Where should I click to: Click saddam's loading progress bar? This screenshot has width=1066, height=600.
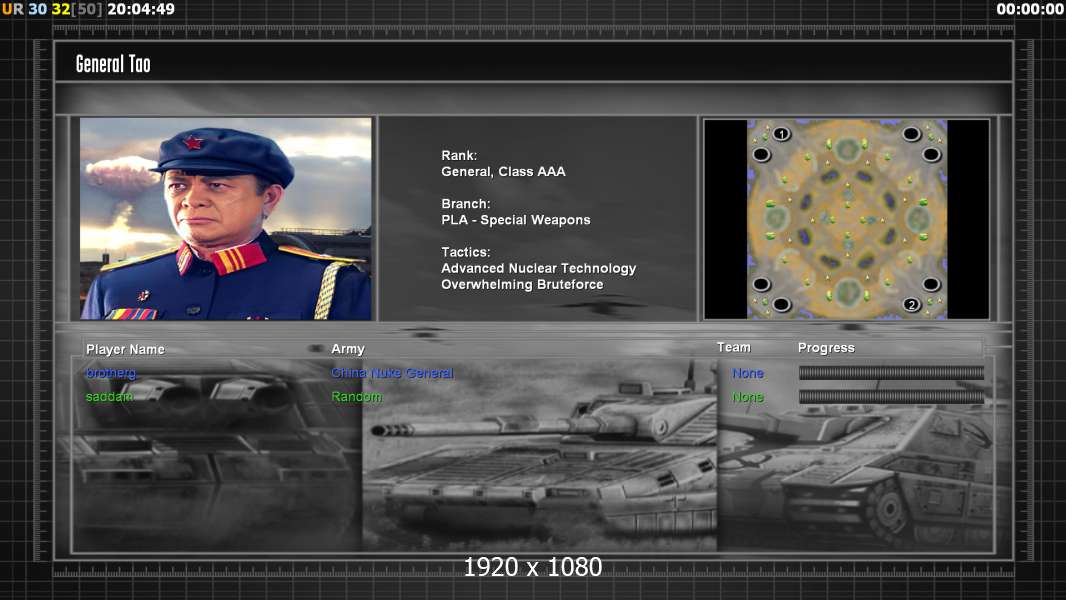891,397
